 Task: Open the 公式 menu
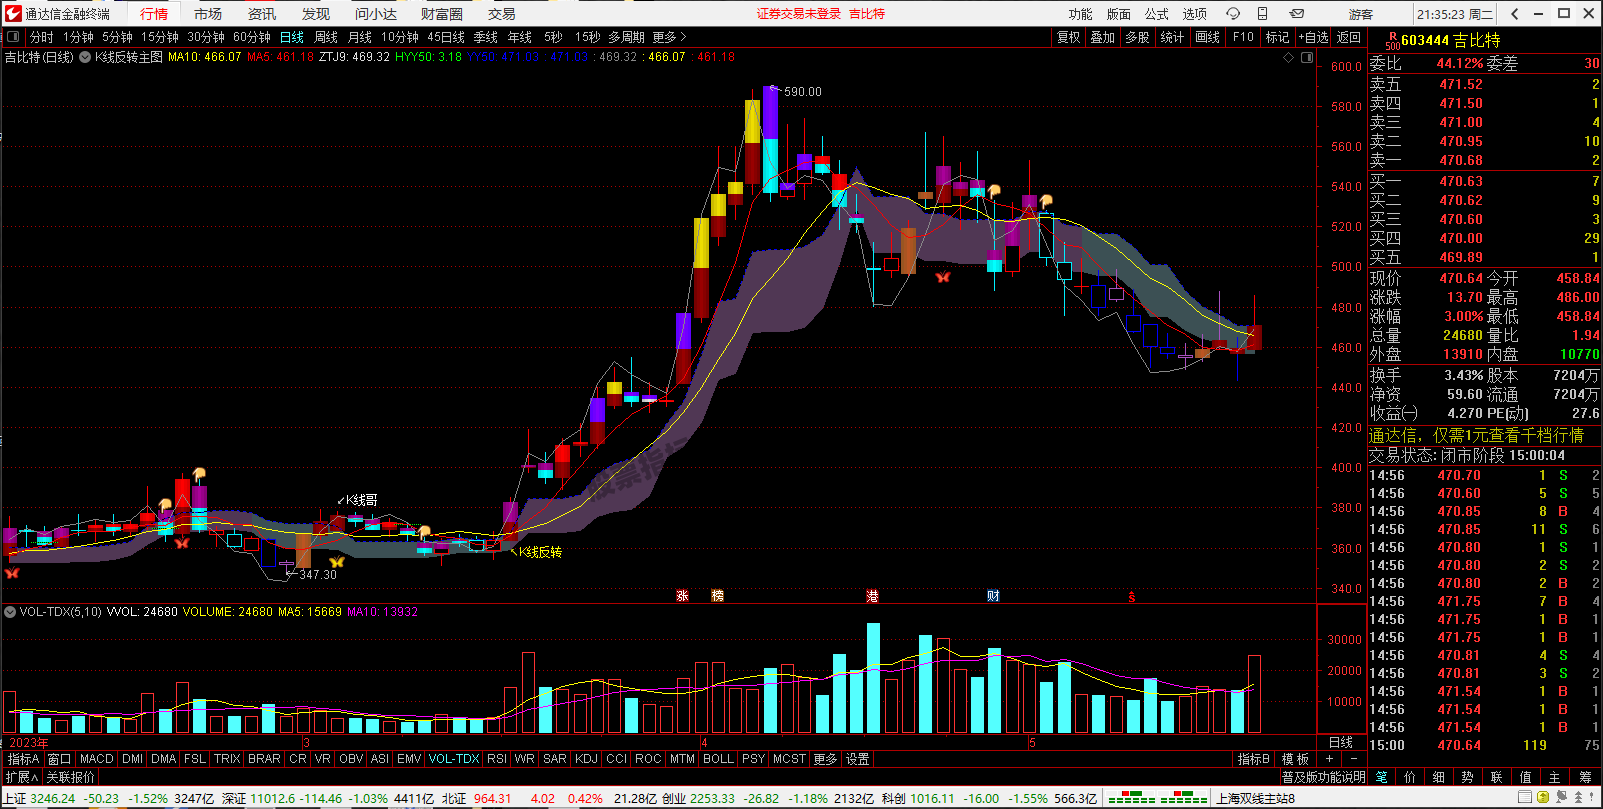(1157, 14)
